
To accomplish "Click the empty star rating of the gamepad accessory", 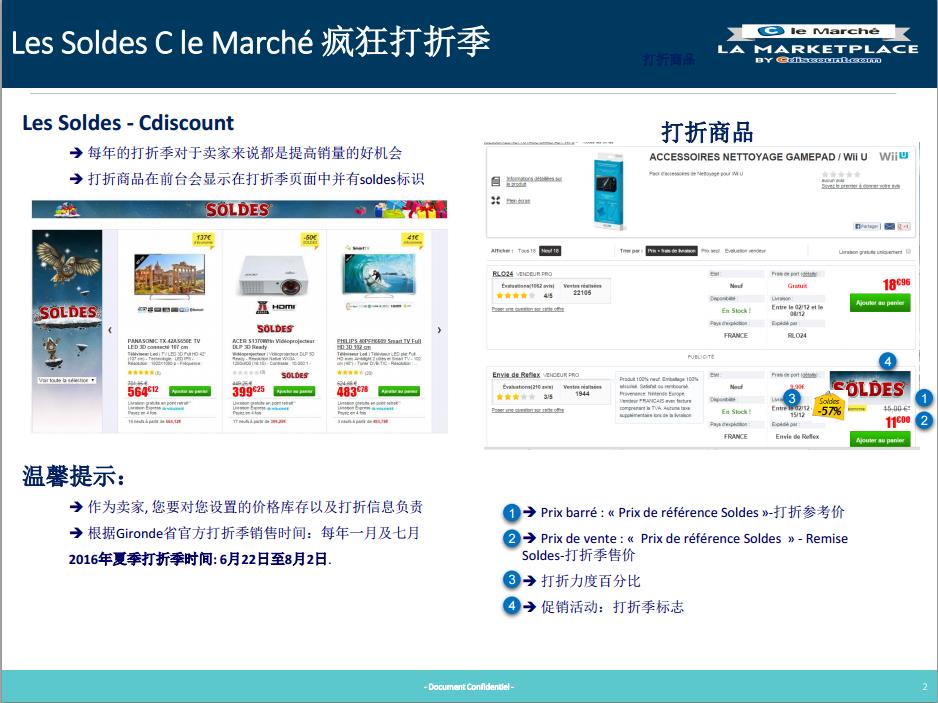I will point(841,174).
